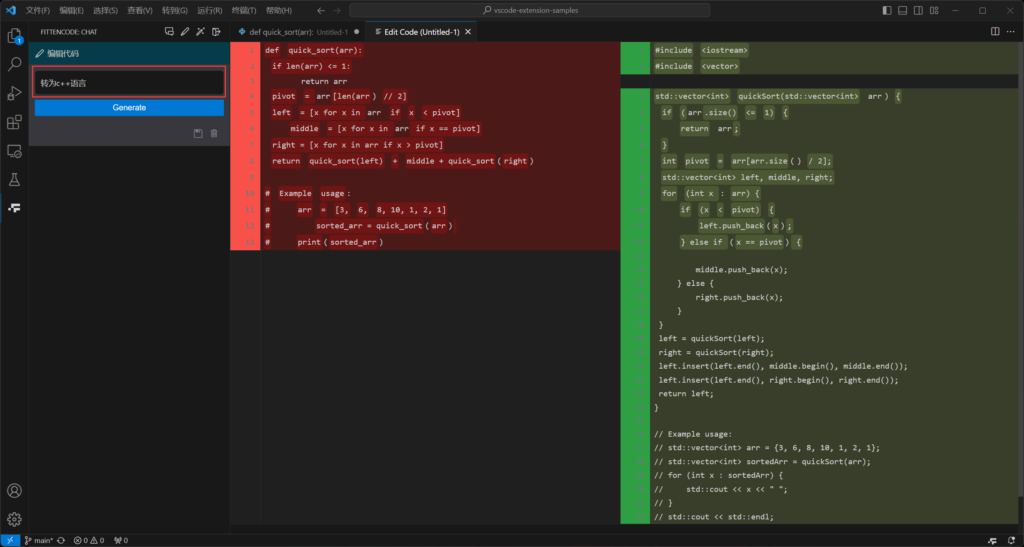
Task: Click the Fitten Code icon in activity bar
Action: (14, 208)
